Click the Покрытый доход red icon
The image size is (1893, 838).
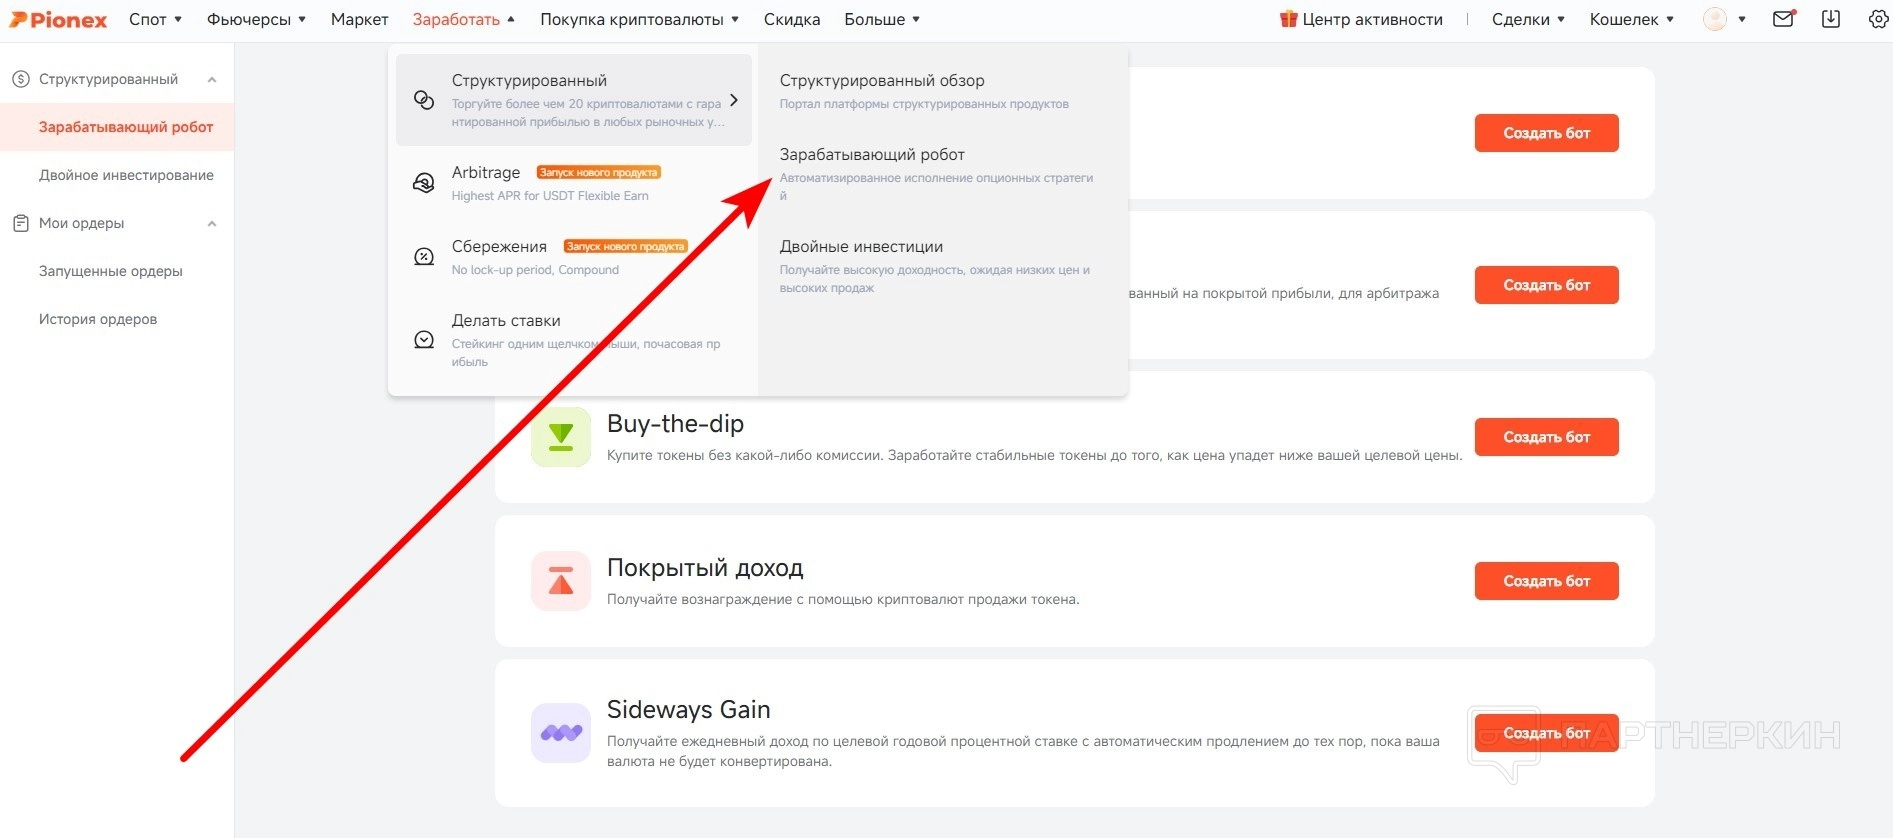pyautogui.click(x=561, y=581)
